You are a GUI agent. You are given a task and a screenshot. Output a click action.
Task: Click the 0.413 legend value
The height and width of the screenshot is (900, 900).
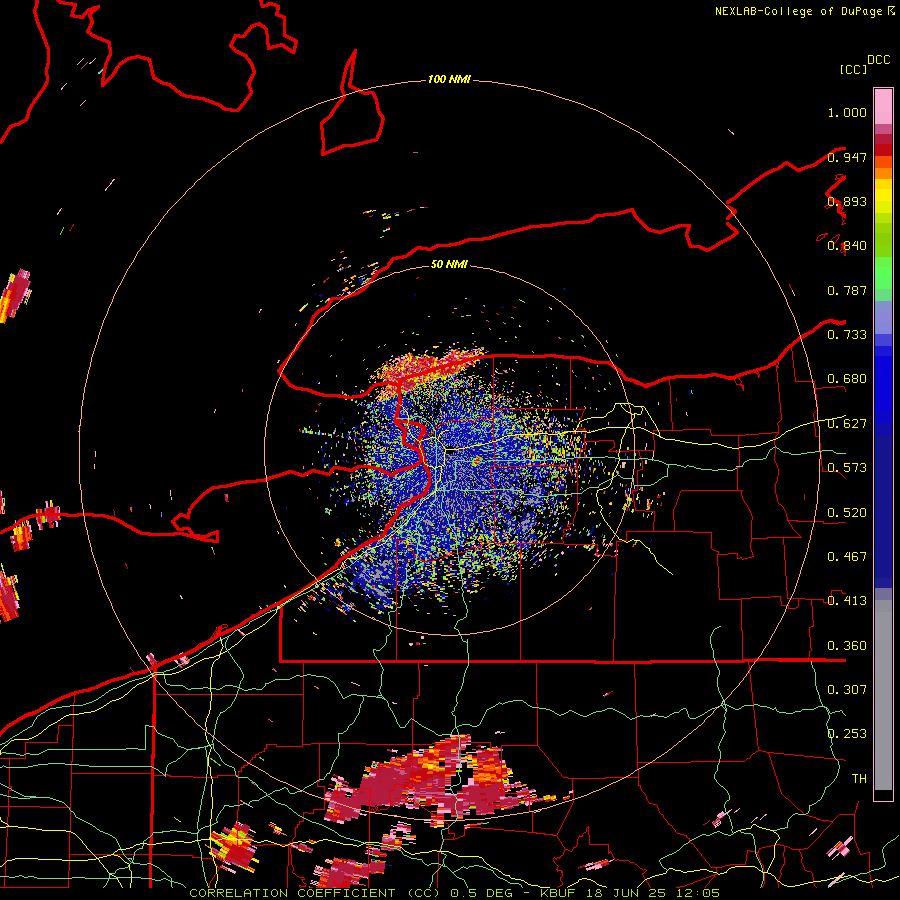point(847,601)
